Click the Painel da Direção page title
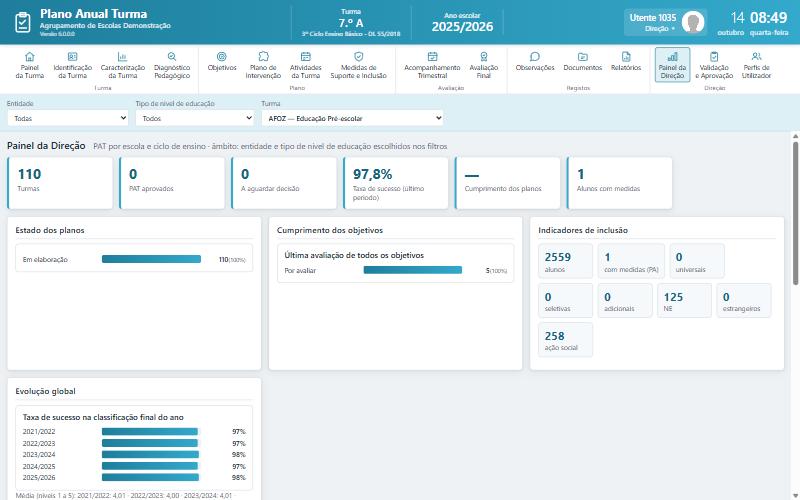The width and height of the screenshot is (800, 500). [46, 146]
